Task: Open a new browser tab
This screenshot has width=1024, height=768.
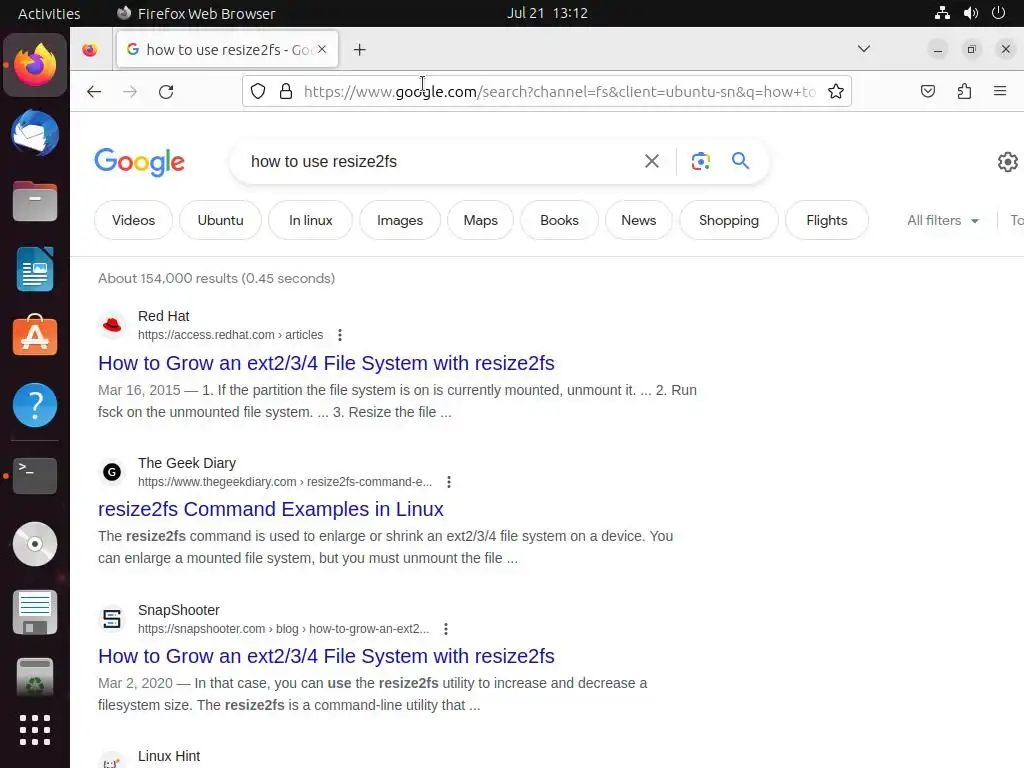Action: (x=359, y=50)
